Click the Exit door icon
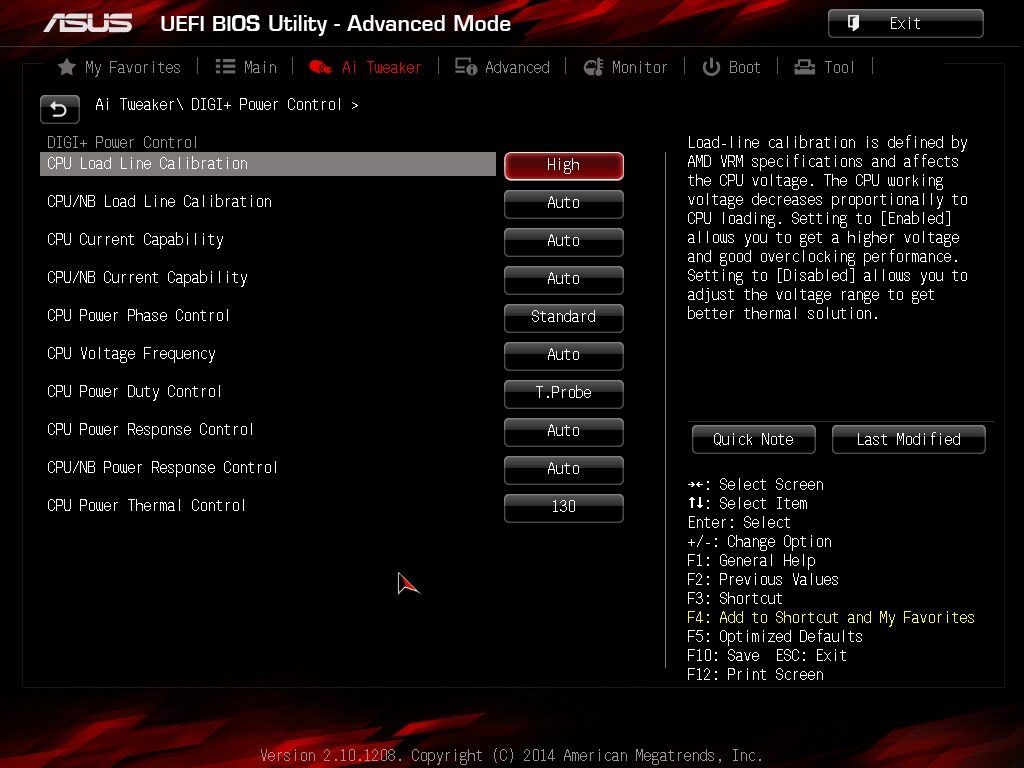The image size is (1024, 768). pyautogui.click(x=853, y=24)
